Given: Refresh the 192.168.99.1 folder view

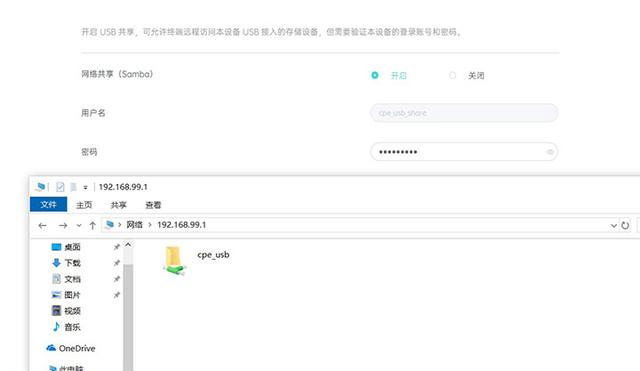Looking at the screenshot, I should [x=625, y=225].
